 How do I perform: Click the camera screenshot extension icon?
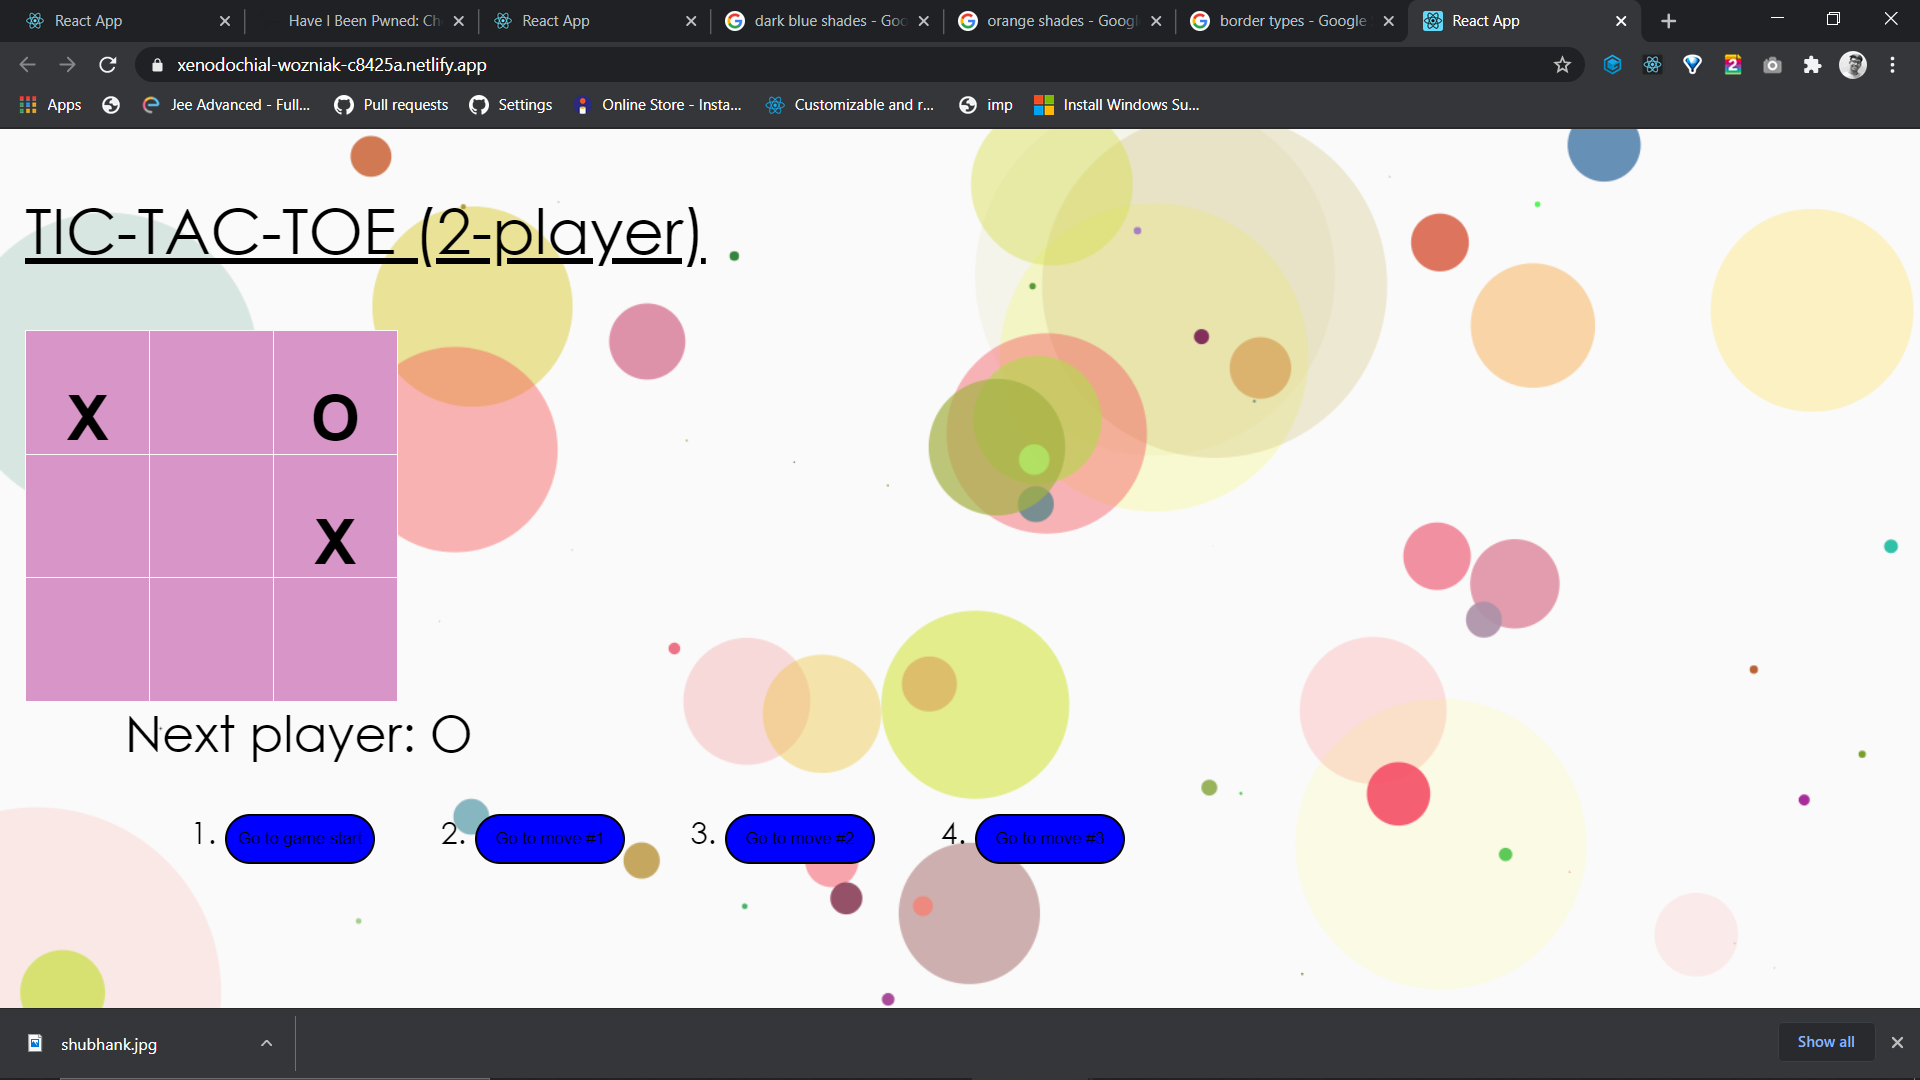[x=1772, y=65]
